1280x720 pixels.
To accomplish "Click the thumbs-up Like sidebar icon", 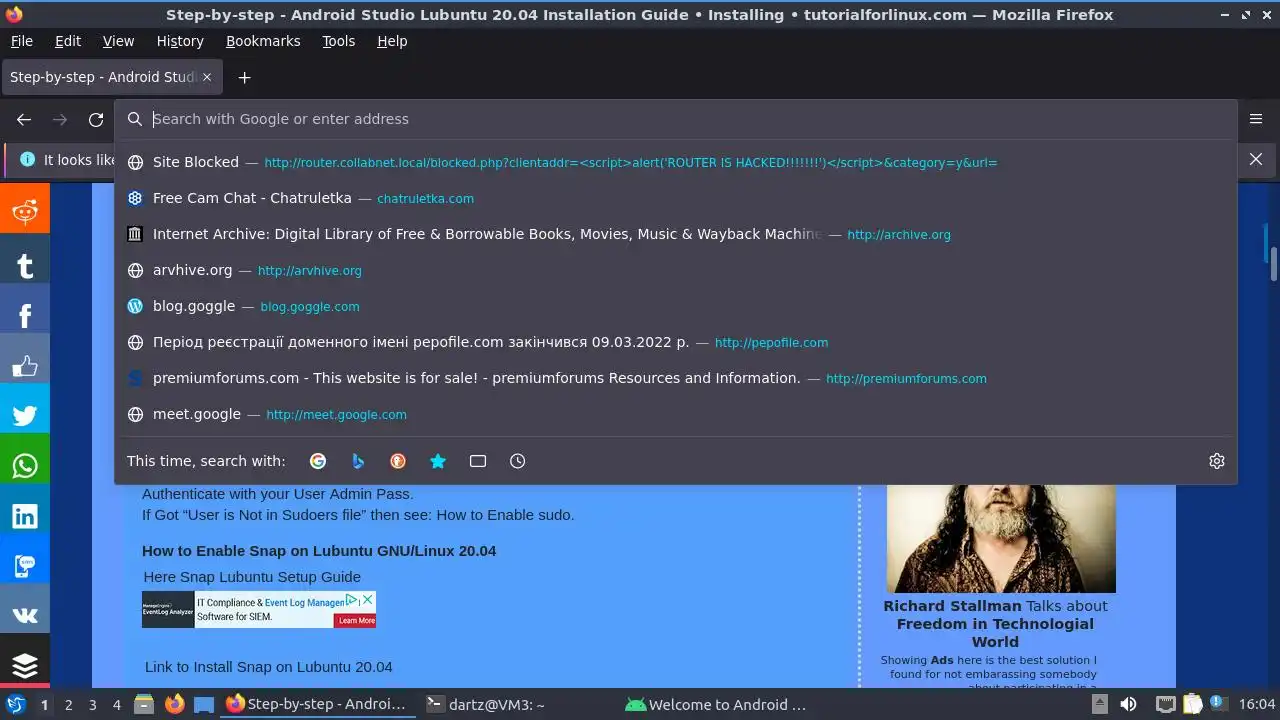I will click(24, 366).
